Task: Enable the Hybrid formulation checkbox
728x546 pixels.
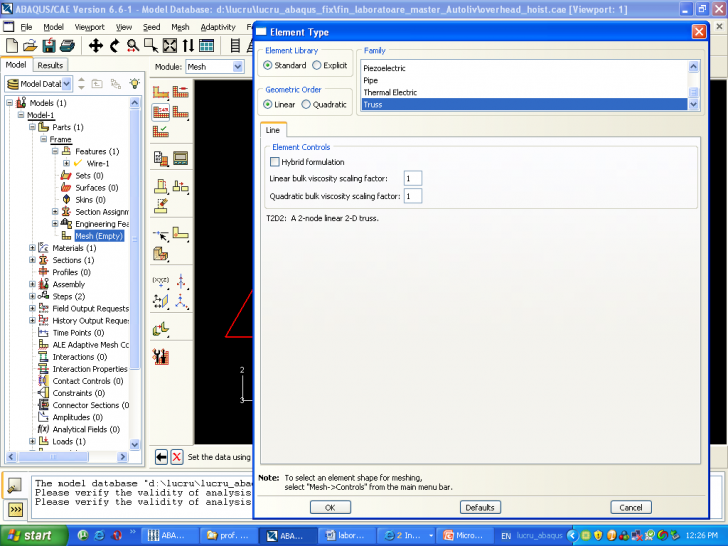Action: (x=275, y=162)
